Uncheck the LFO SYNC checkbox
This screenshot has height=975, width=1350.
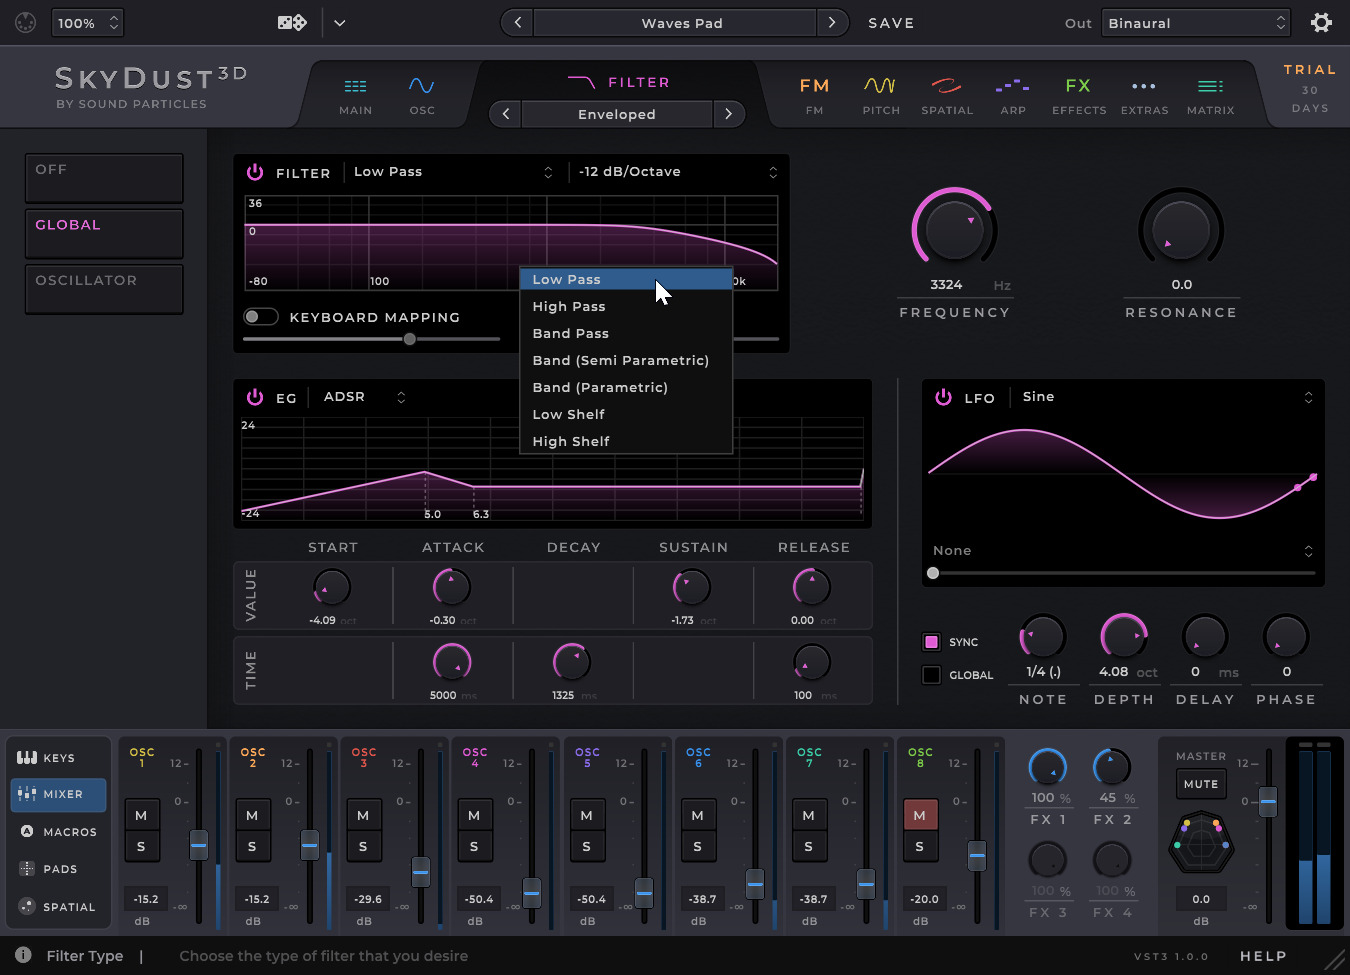931,642
